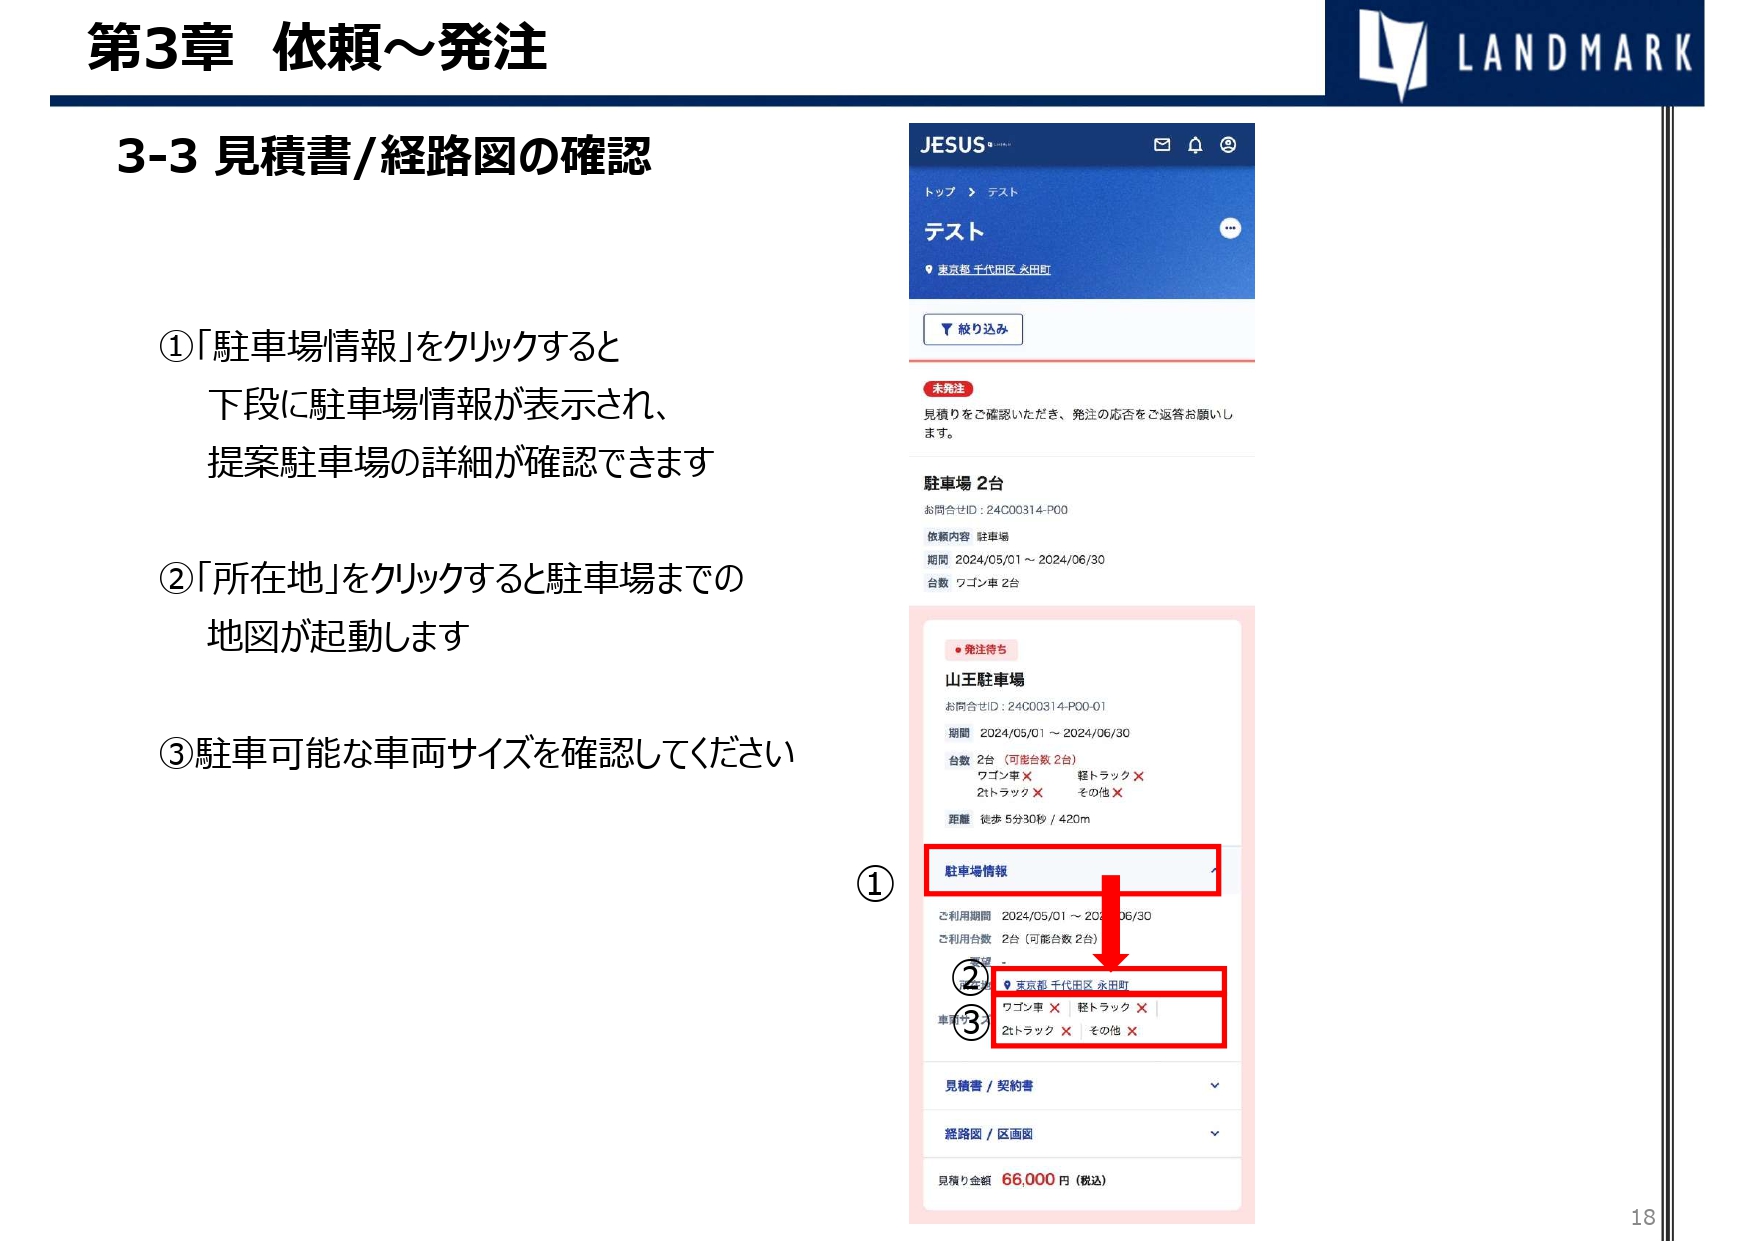Click the 依頼内容 label tag

coord(948,537)
